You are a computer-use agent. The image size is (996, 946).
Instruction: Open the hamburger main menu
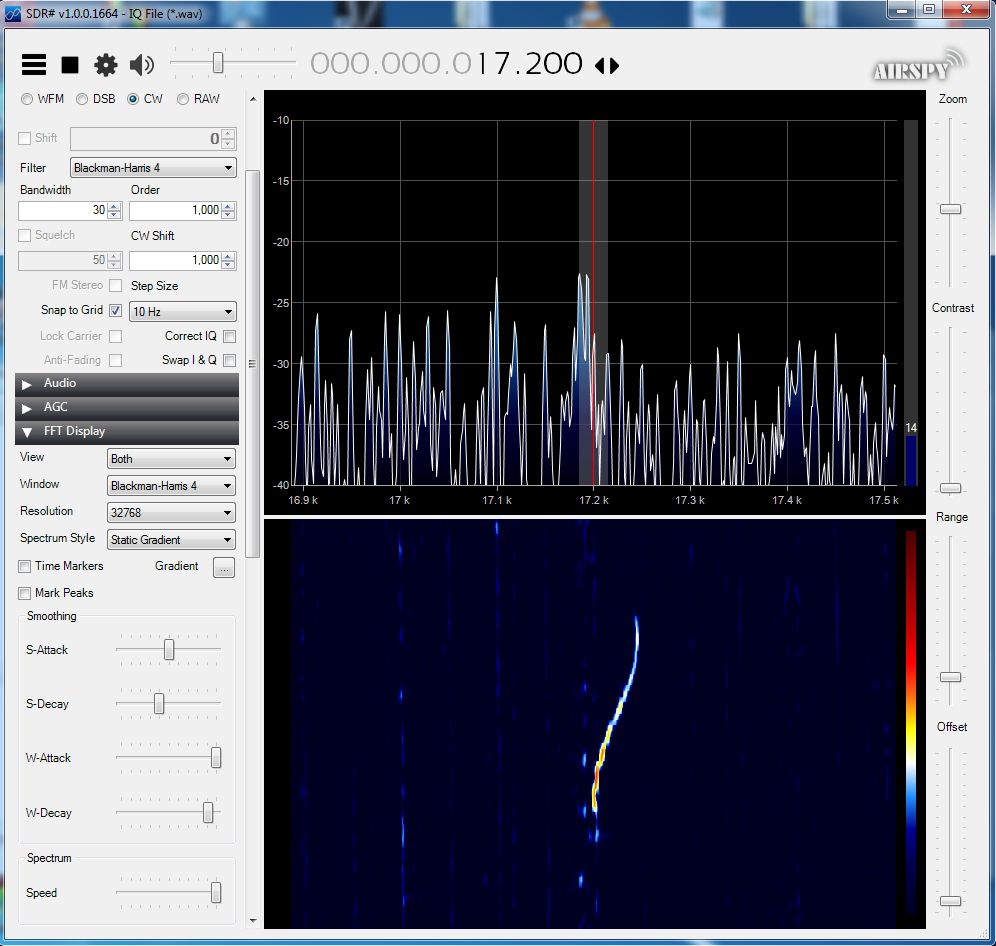[34, 65]
